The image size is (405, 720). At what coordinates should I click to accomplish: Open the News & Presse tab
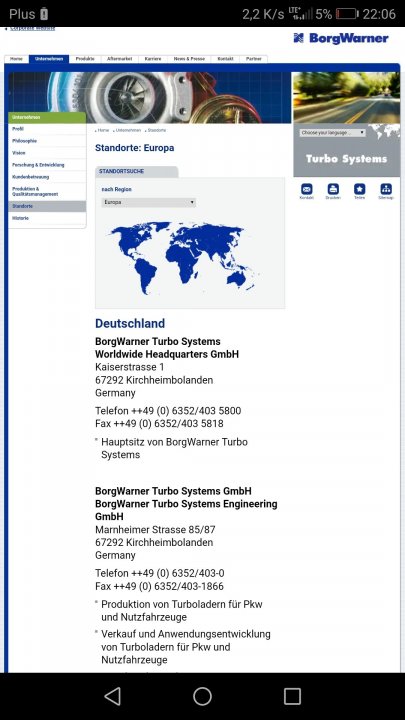click(189, 59)
